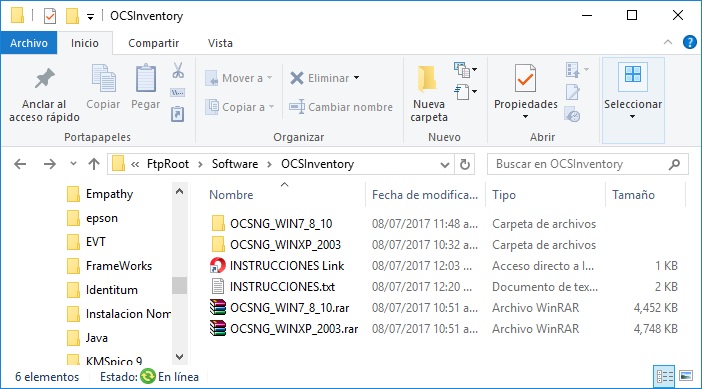Click the navigation pane scroll down arrow
Viewport: 702px width, 389px height.
coord(180,357)
